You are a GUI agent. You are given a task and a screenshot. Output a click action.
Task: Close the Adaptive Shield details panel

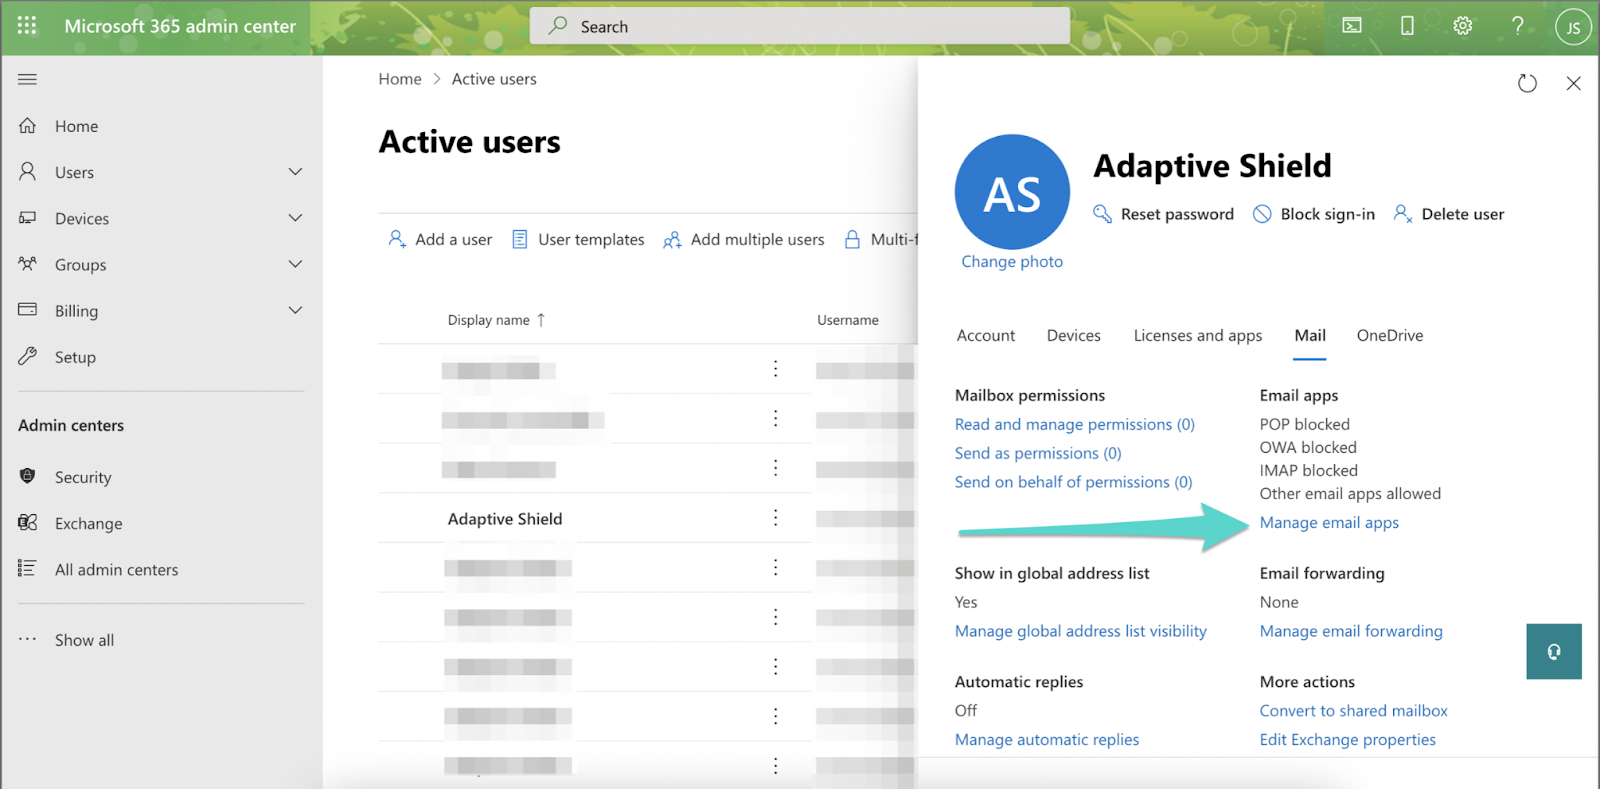[1573, 83]
